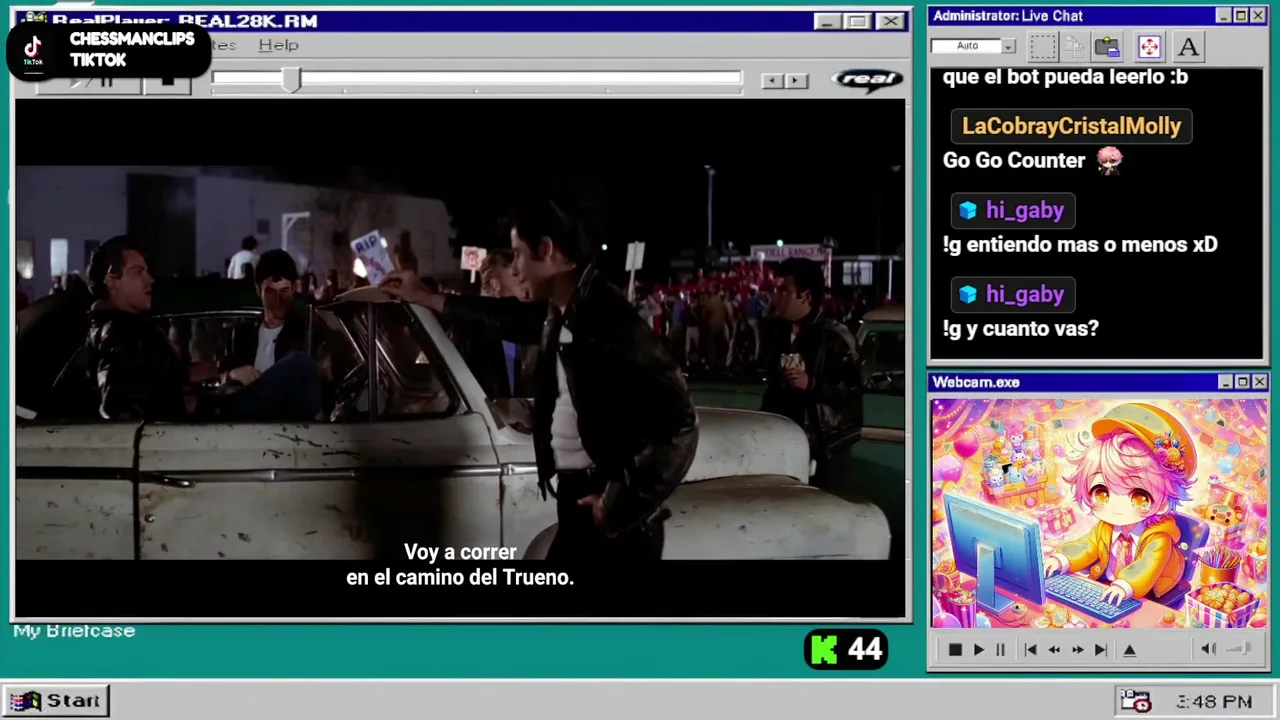Maximize the Live Chat window
This screenshot has height=720, width=1280.
[1241, 16]
